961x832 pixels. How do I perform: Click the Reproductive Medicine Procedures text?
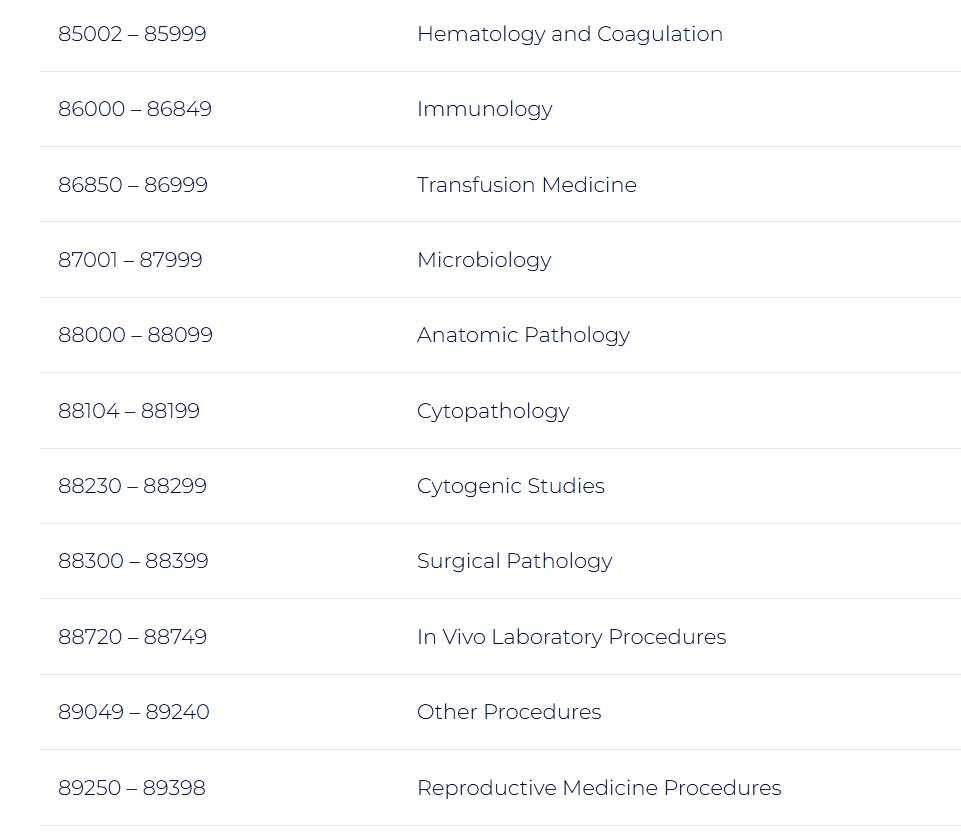point(599,788)
